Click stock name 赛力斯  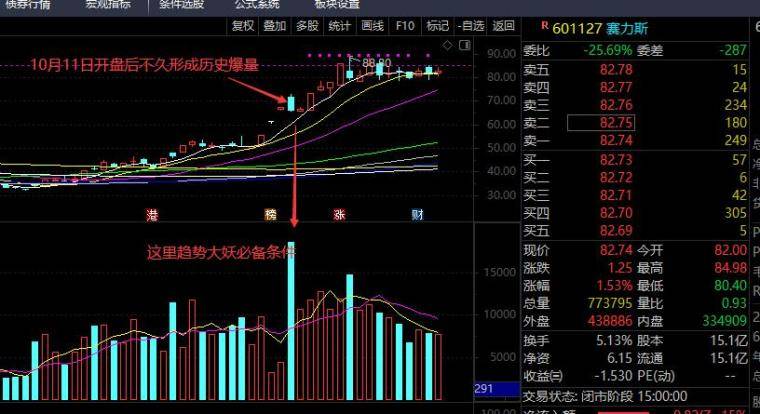tap(627, 29)
